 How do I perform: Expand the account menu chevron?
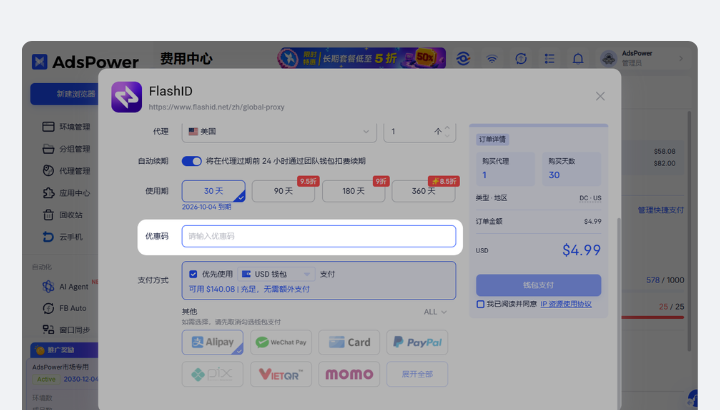coord(681,59)
